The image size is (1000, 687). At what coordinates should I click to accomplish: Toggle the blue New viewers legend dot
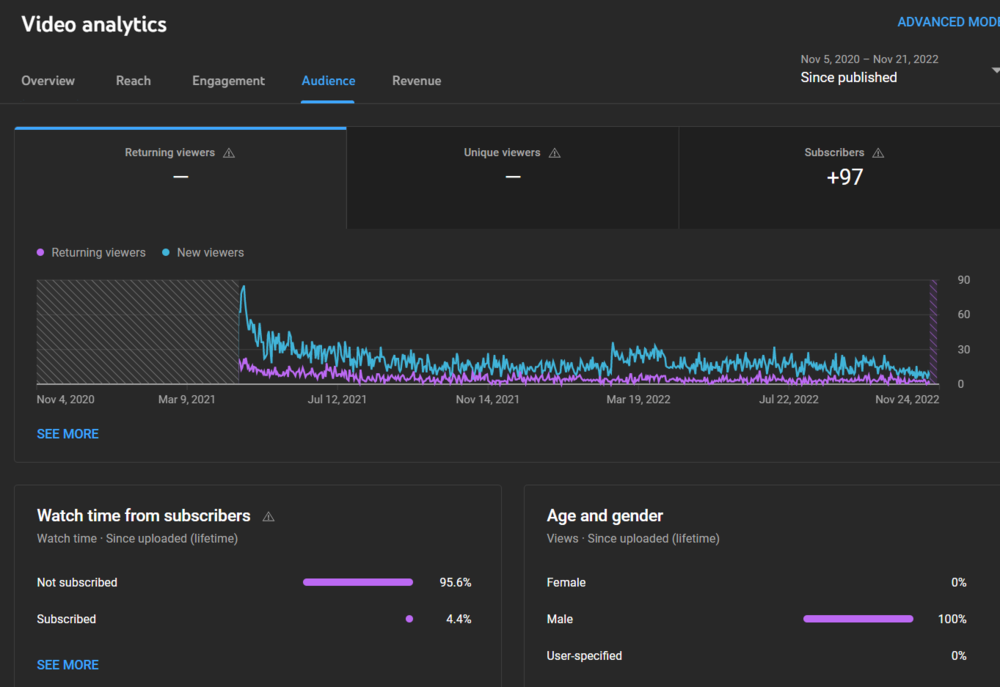166,253
